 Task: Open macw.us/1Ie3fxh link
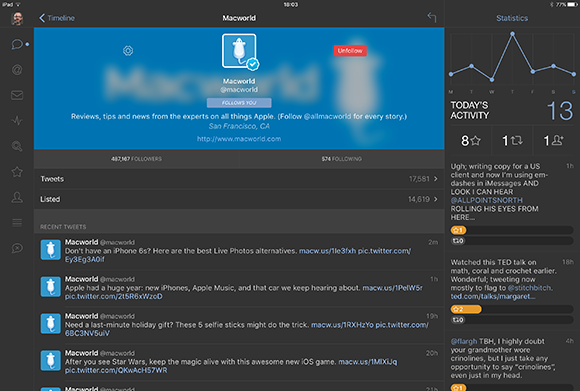tap(327, 251)
